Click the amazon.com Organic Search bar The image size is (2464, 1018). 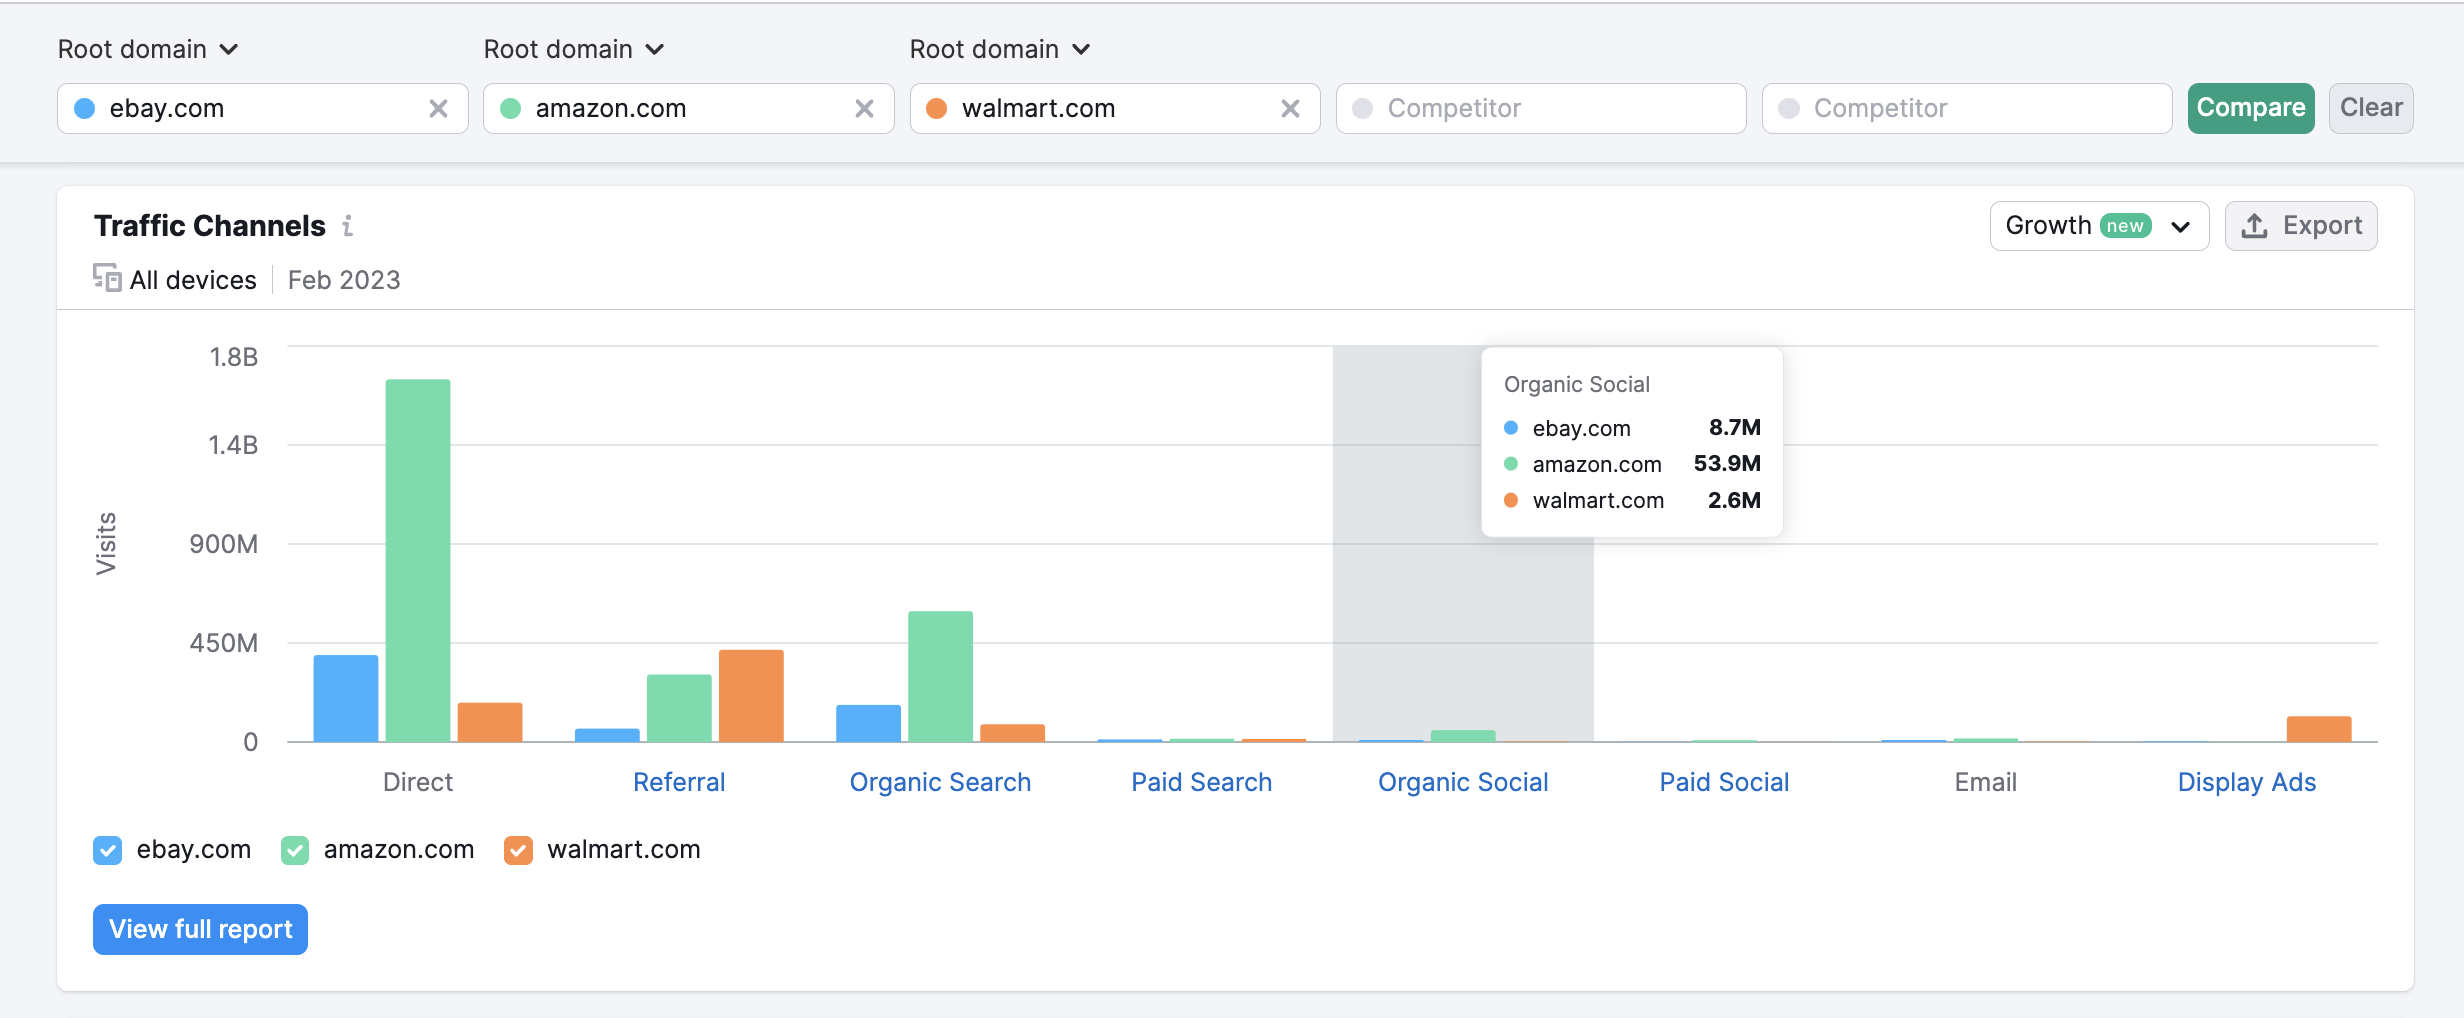(940, 676)
